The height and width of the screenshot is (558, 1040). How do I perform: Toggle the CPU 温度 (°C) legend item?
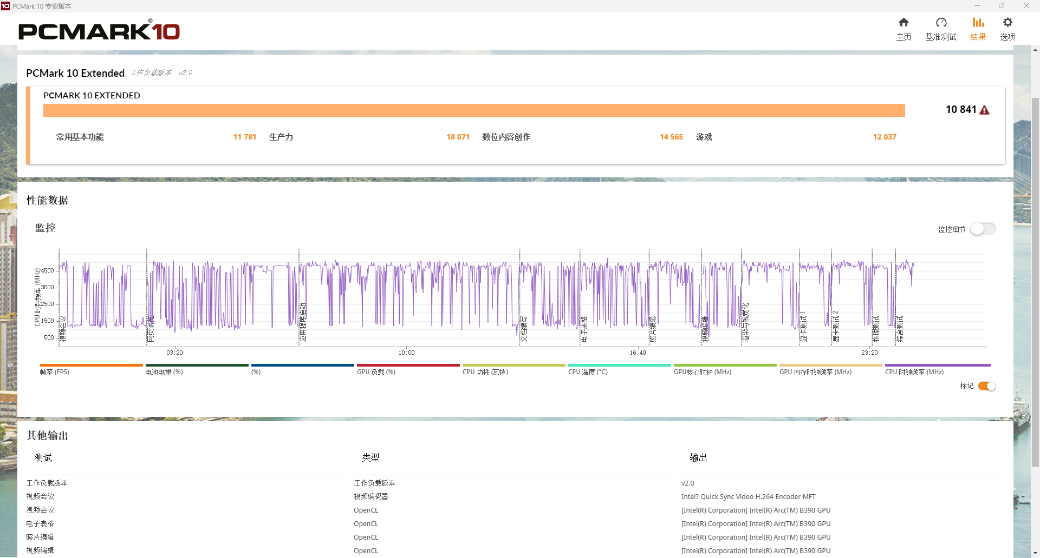[619, 369]
